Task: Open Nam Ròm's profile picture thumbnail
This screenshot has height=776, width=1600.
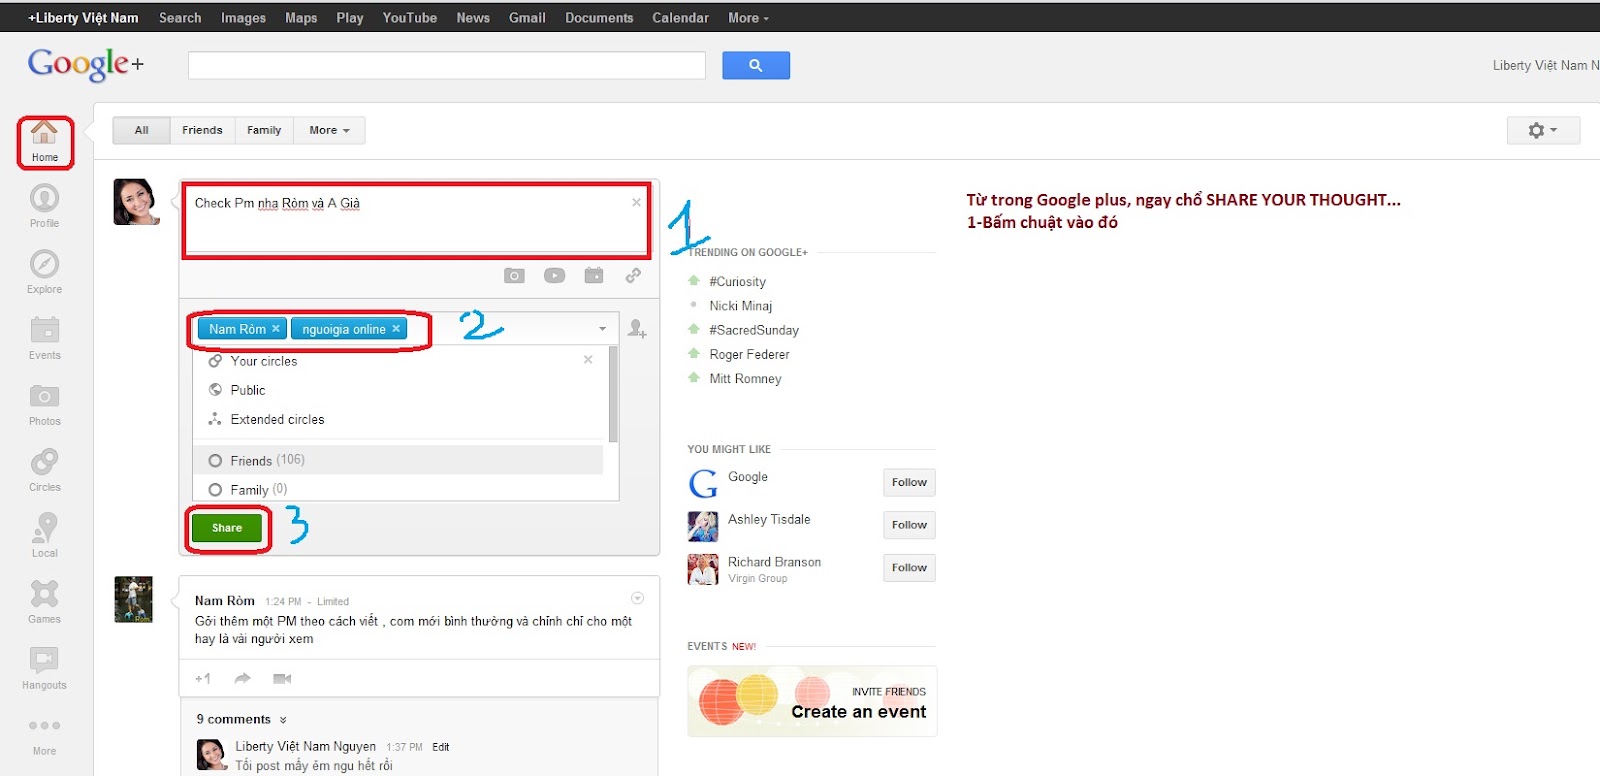Action: coord(133,600)
